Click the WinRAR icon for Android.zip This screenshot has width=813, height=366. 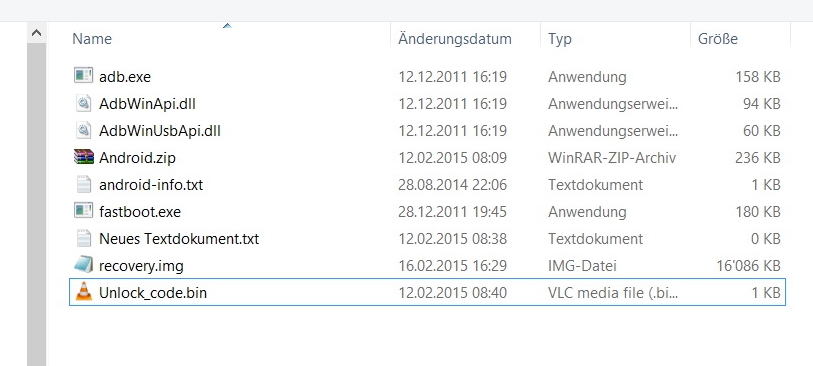tap(83, 157)
